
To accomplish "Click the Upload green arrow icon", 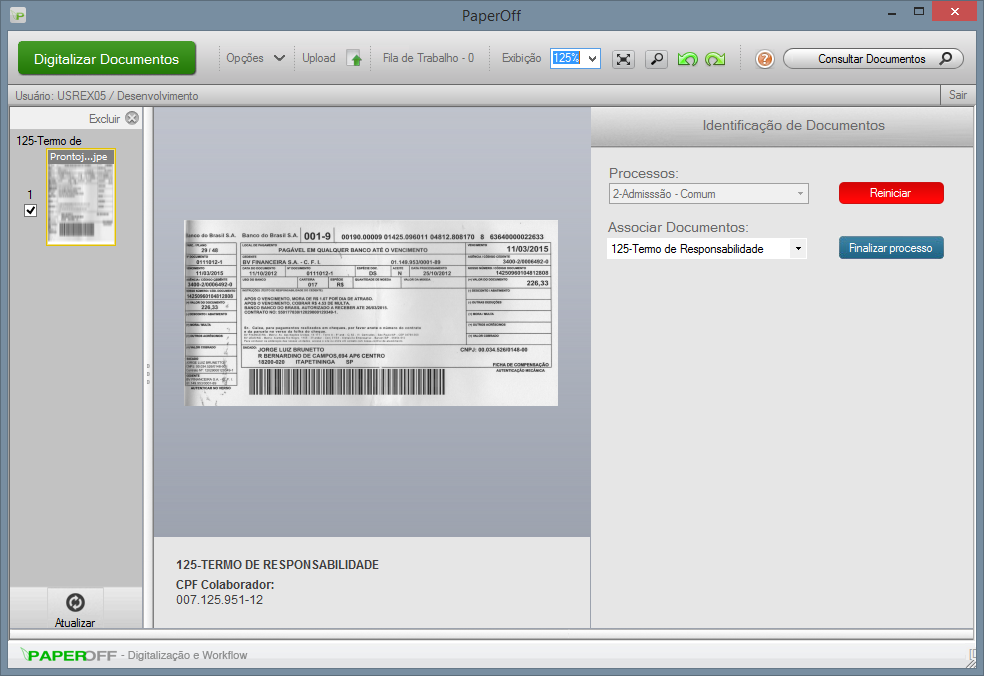I will point(355,59).
